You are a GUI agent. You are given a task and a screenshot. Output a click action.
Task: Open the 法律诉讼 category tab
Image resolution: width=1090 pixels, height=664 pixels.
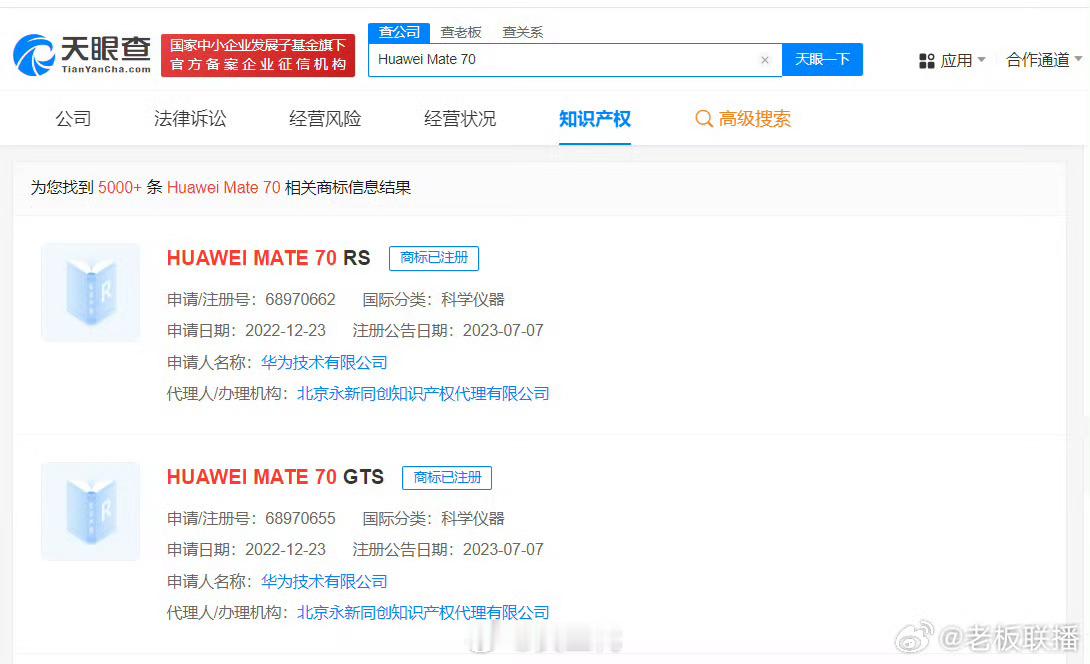coord(190,119)
